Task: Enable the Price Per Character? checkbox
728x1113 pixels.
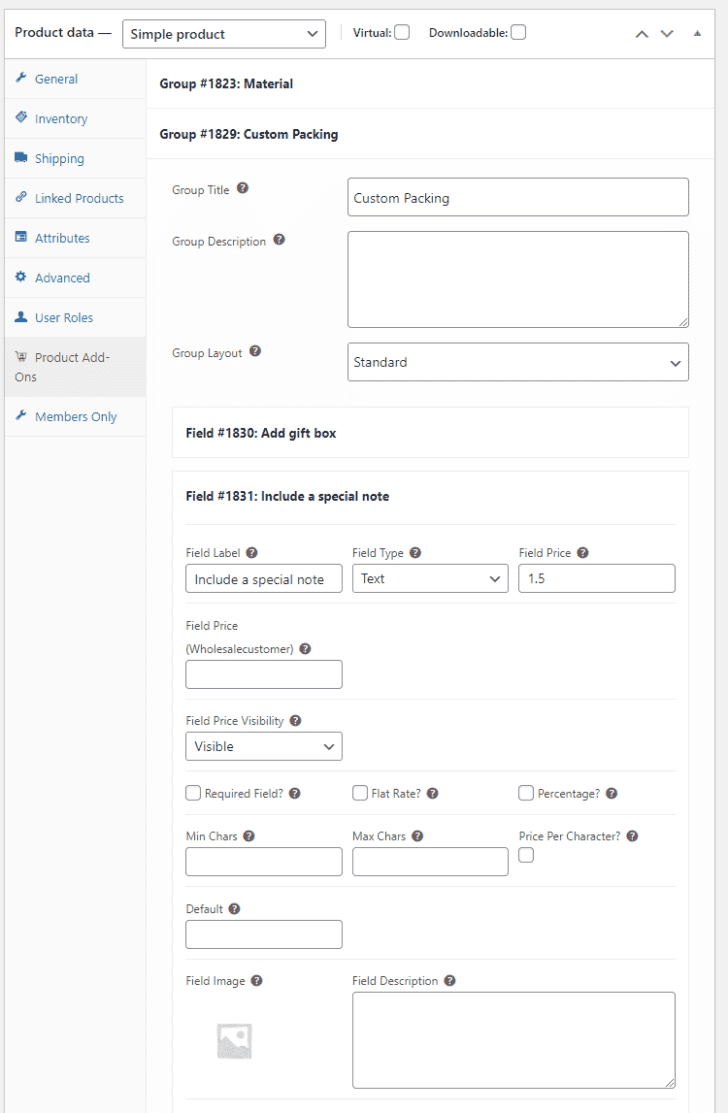Action: tap(526, 855)
